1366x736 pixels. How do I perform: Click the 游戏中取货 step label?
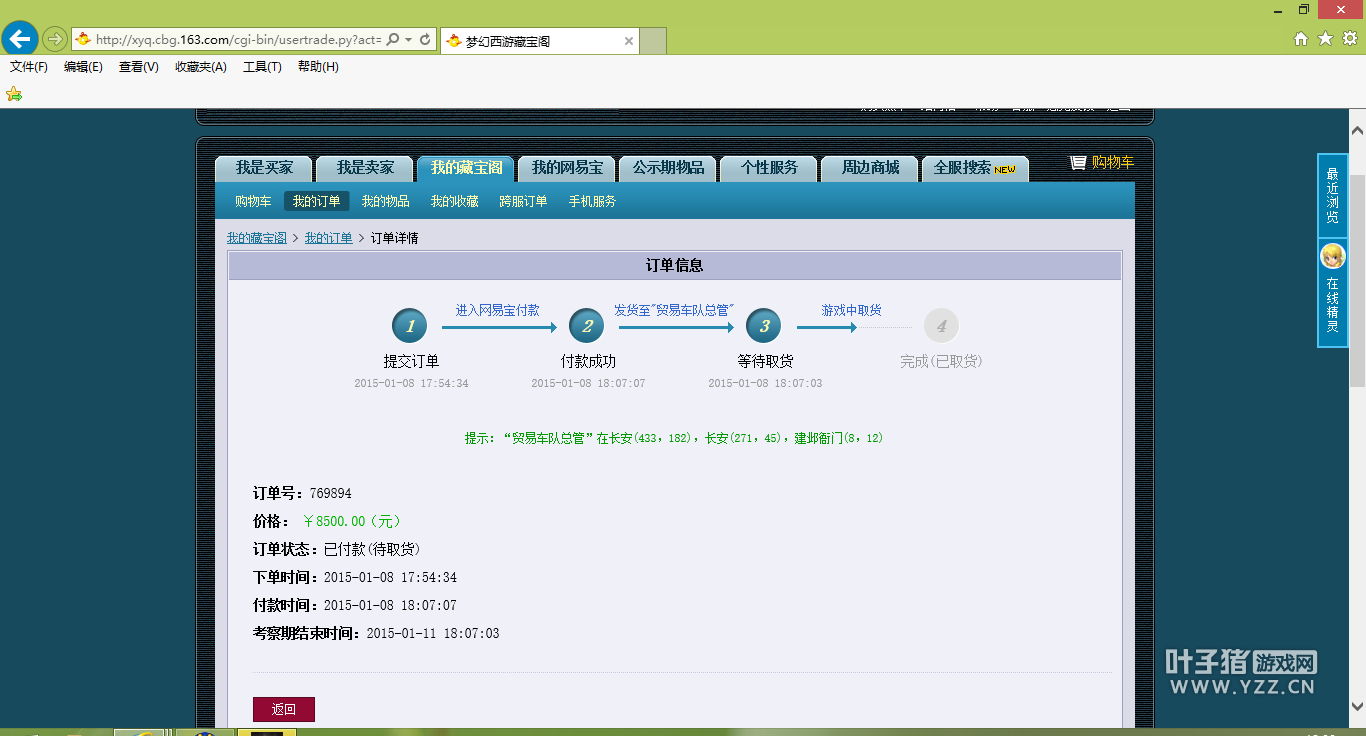point(852,310)
